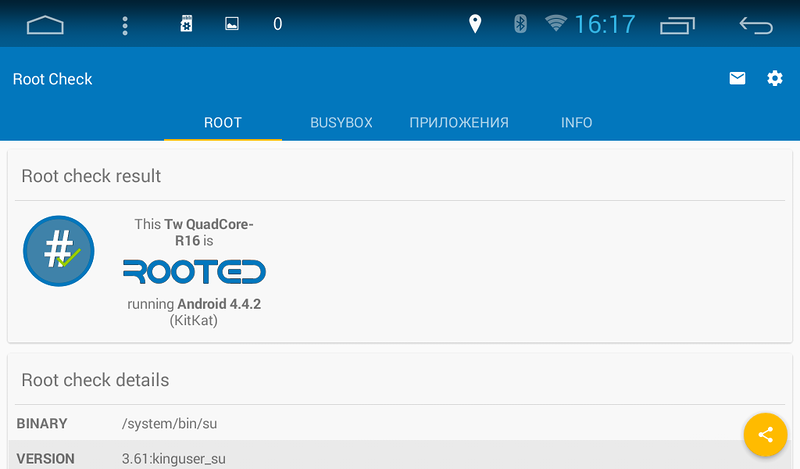Tap the (KitKat) label
Viewport: 800px width, 469px height.
point(194,320)
